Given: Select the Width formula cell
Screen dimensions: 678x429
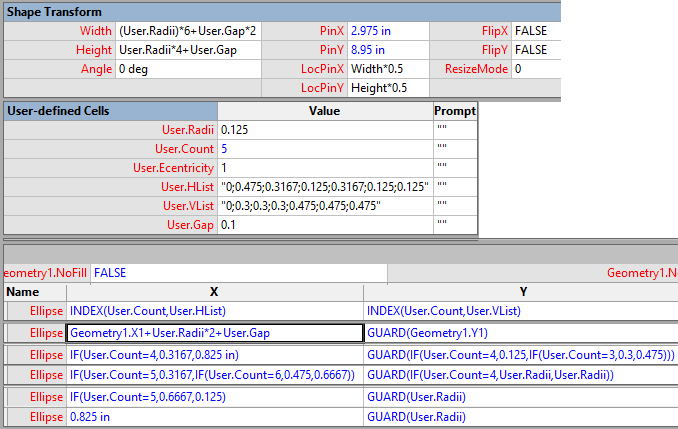Looking at the screenshot, I should coord(188,31).
